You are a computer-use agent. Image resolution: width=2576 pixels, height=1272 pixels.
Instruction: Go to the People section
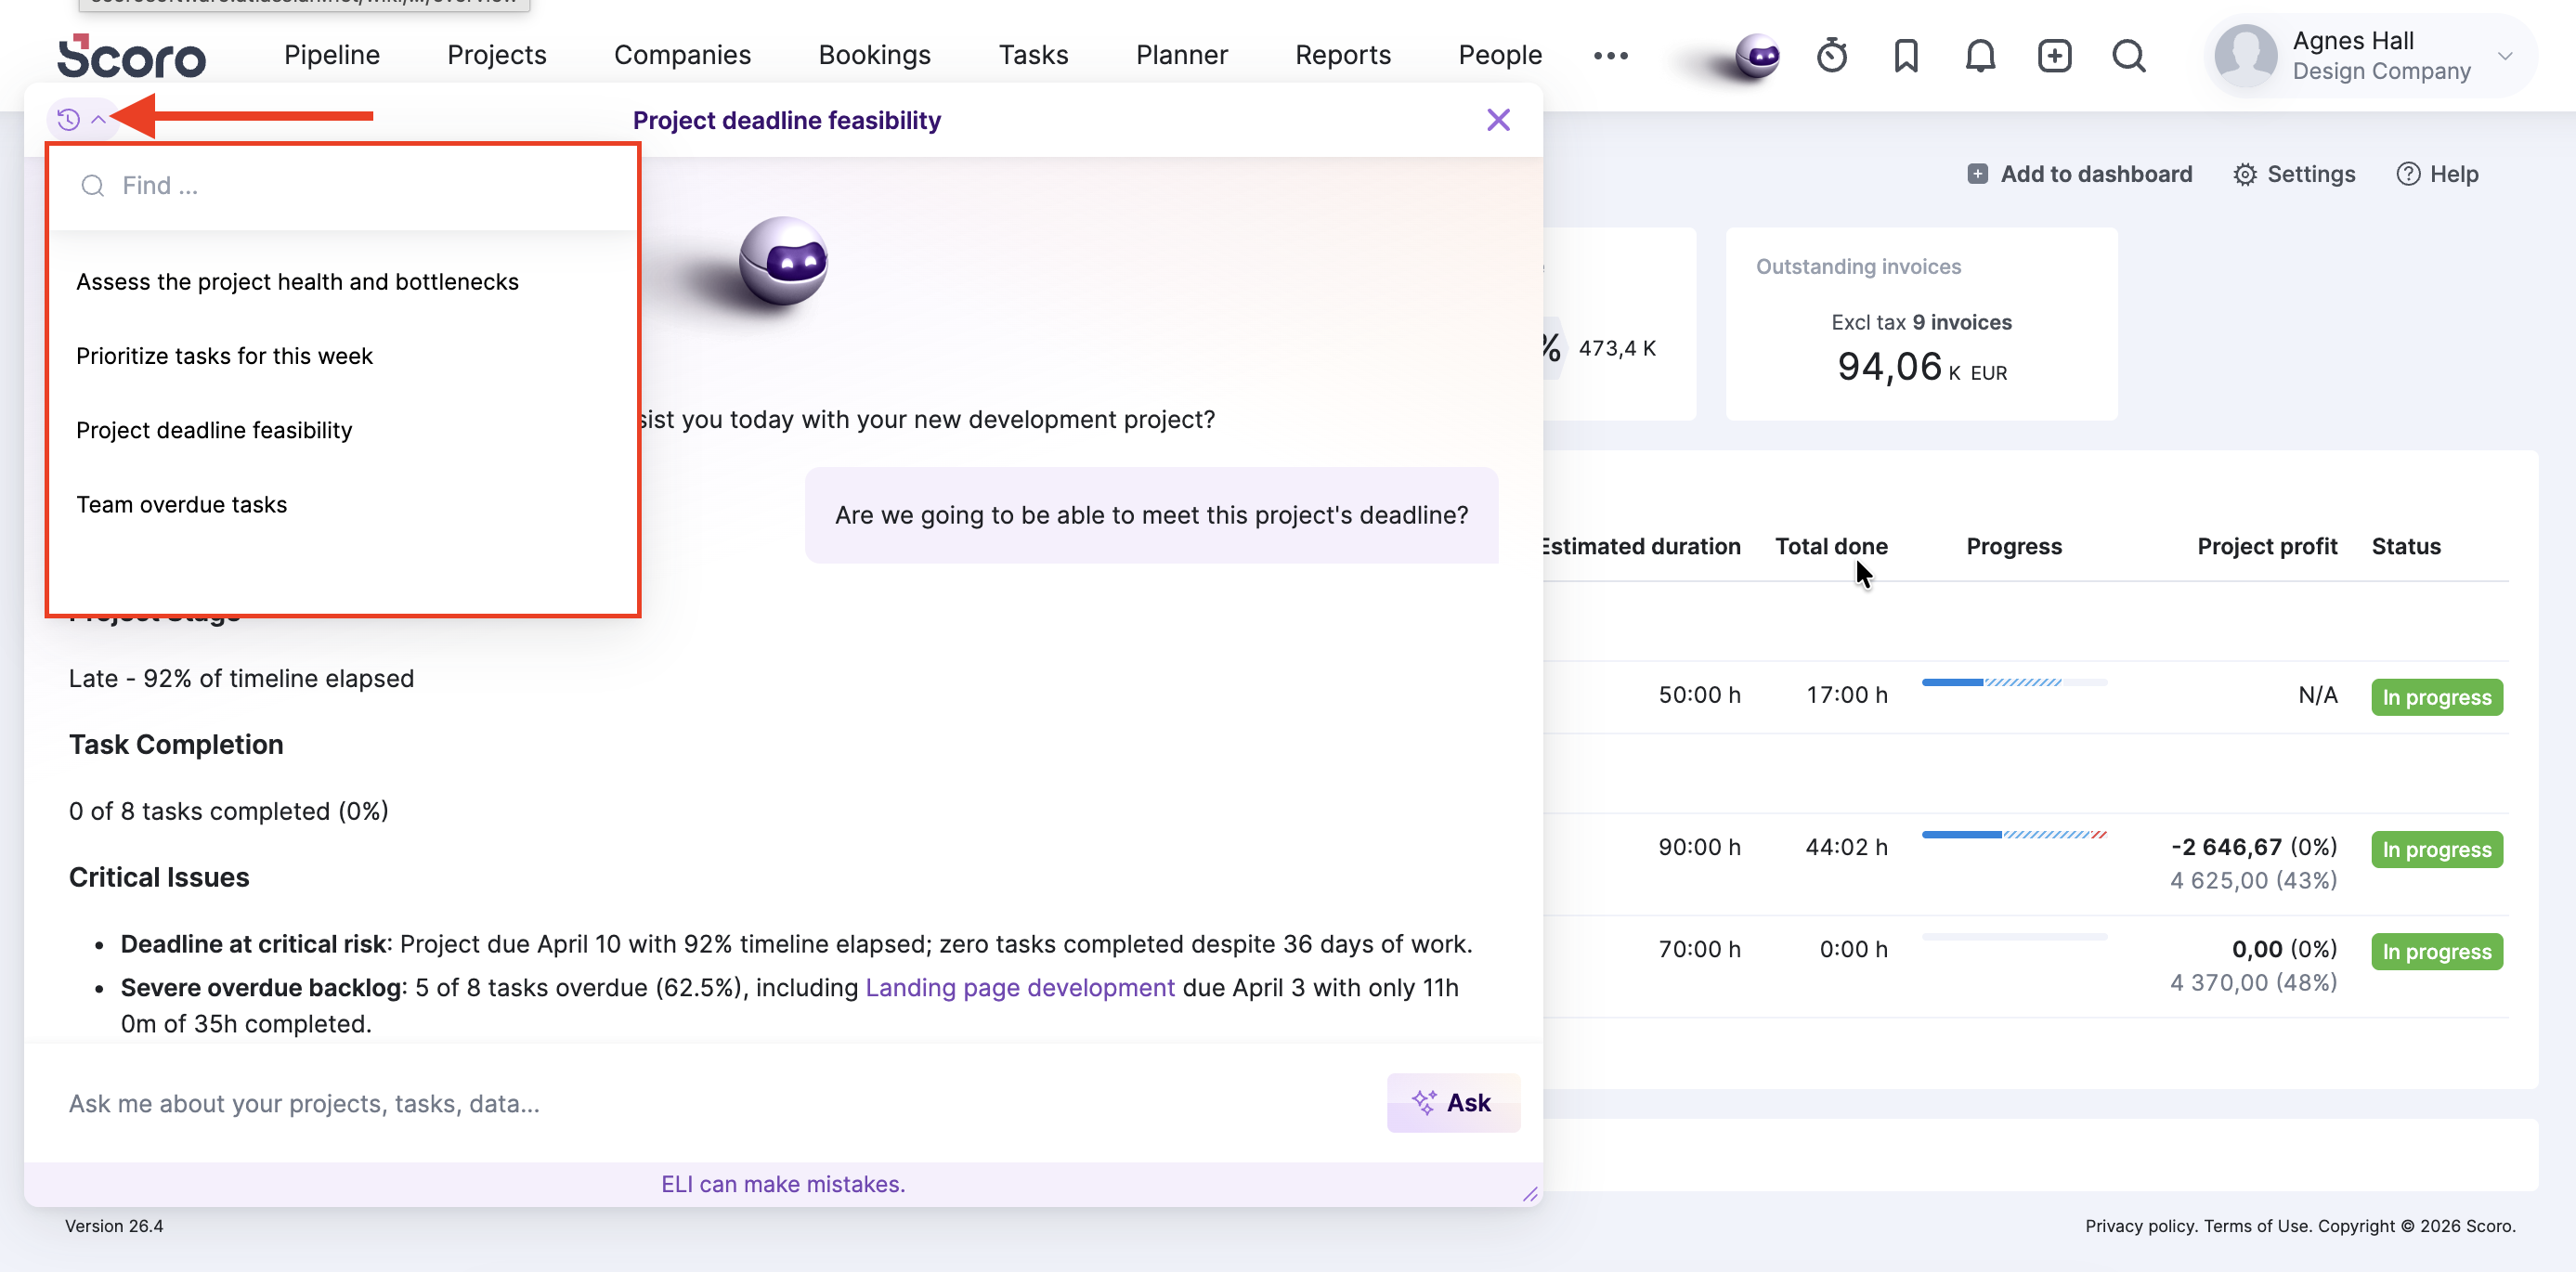[x=1500, y=55]
